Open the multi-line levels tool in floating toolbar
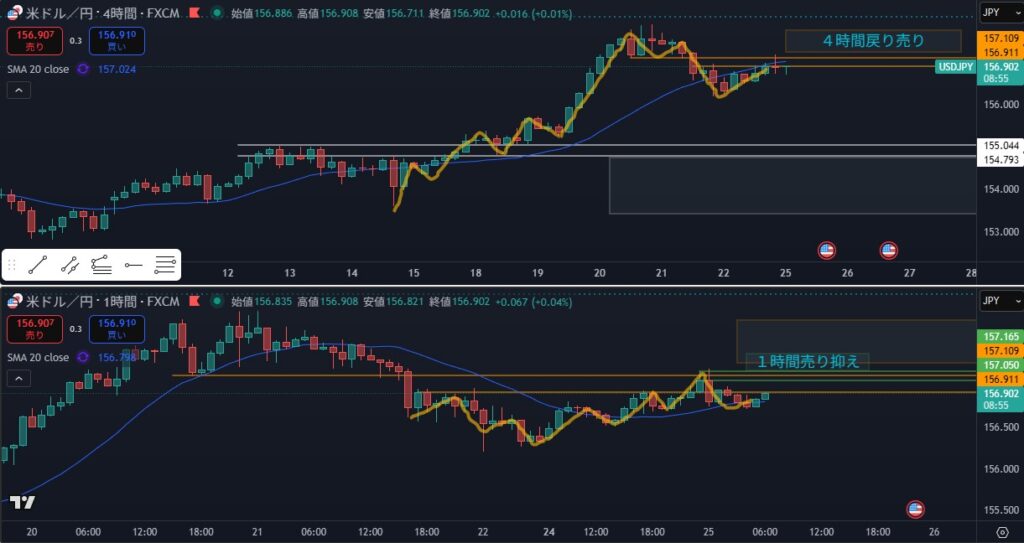The height and width of the screenshot is (543, 1024). pyautogui.click(x=166, y=265)
